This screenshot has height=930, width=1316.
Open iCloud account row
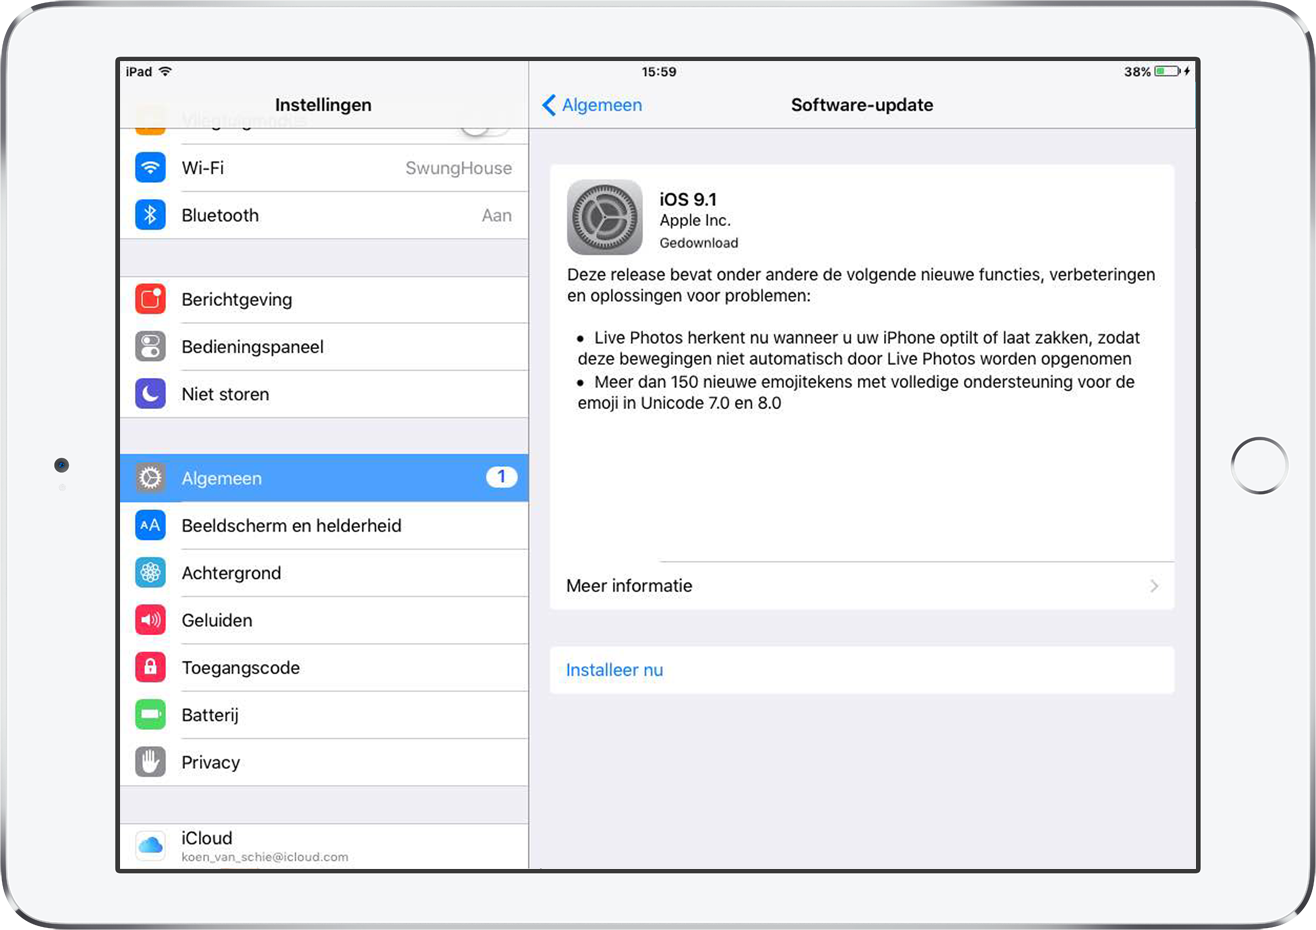click(x=324, y=846)
